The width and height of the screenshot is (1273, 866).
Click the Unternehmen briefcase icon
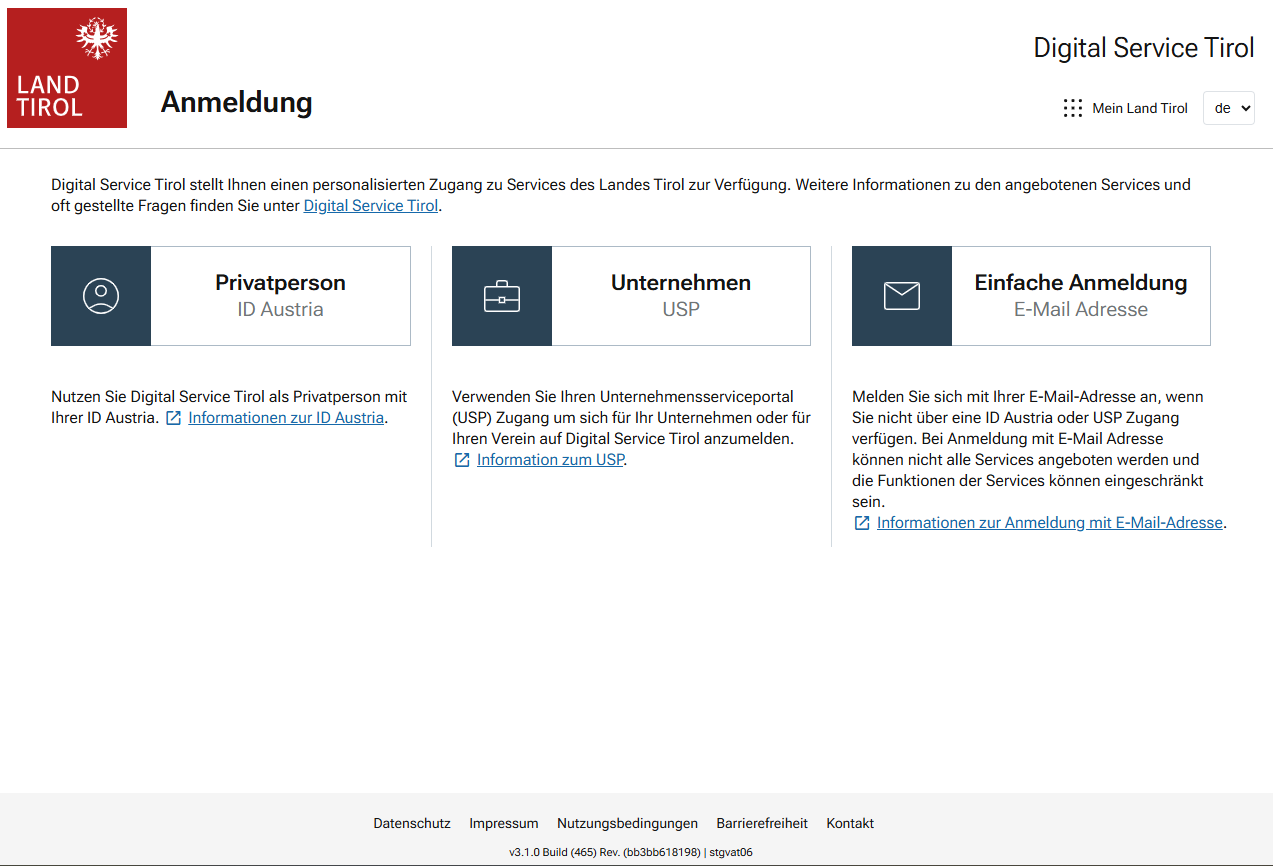pyautogui.click(x=502, y=296)
